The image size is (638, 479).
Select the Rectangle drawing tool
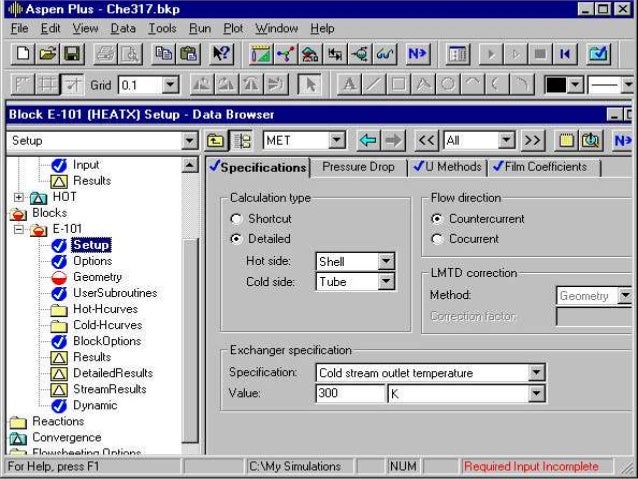pyautogui.click(x=398, y=85)
